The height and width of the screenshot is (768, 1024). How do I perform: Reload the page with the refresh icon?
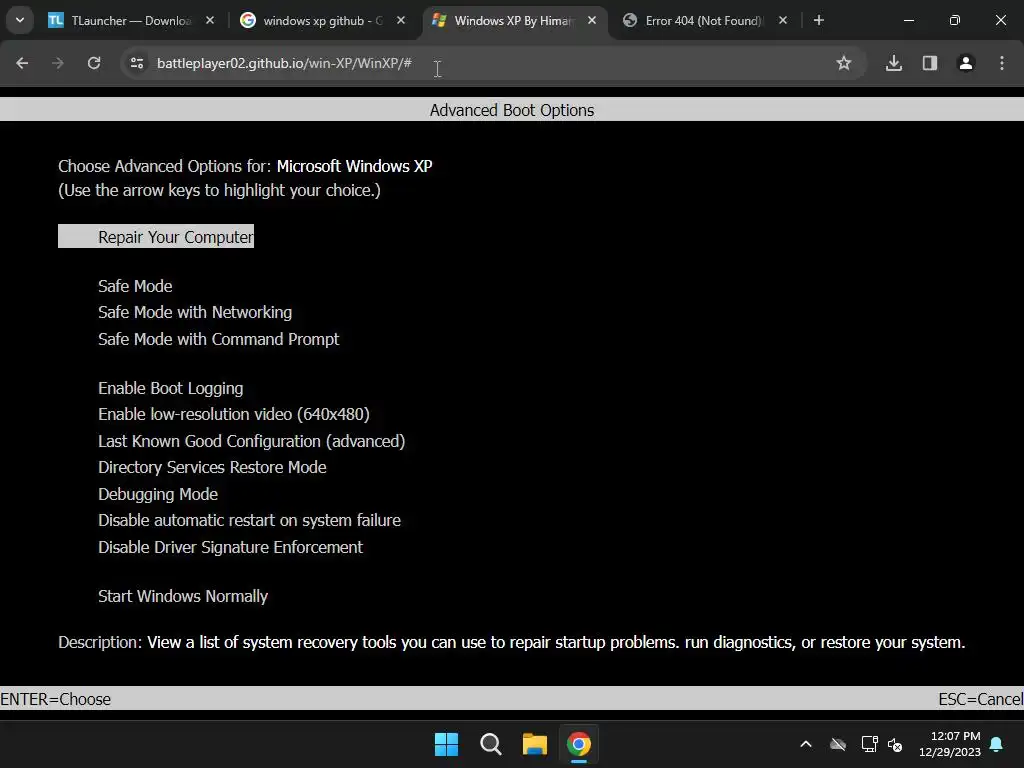coord(94,63)
